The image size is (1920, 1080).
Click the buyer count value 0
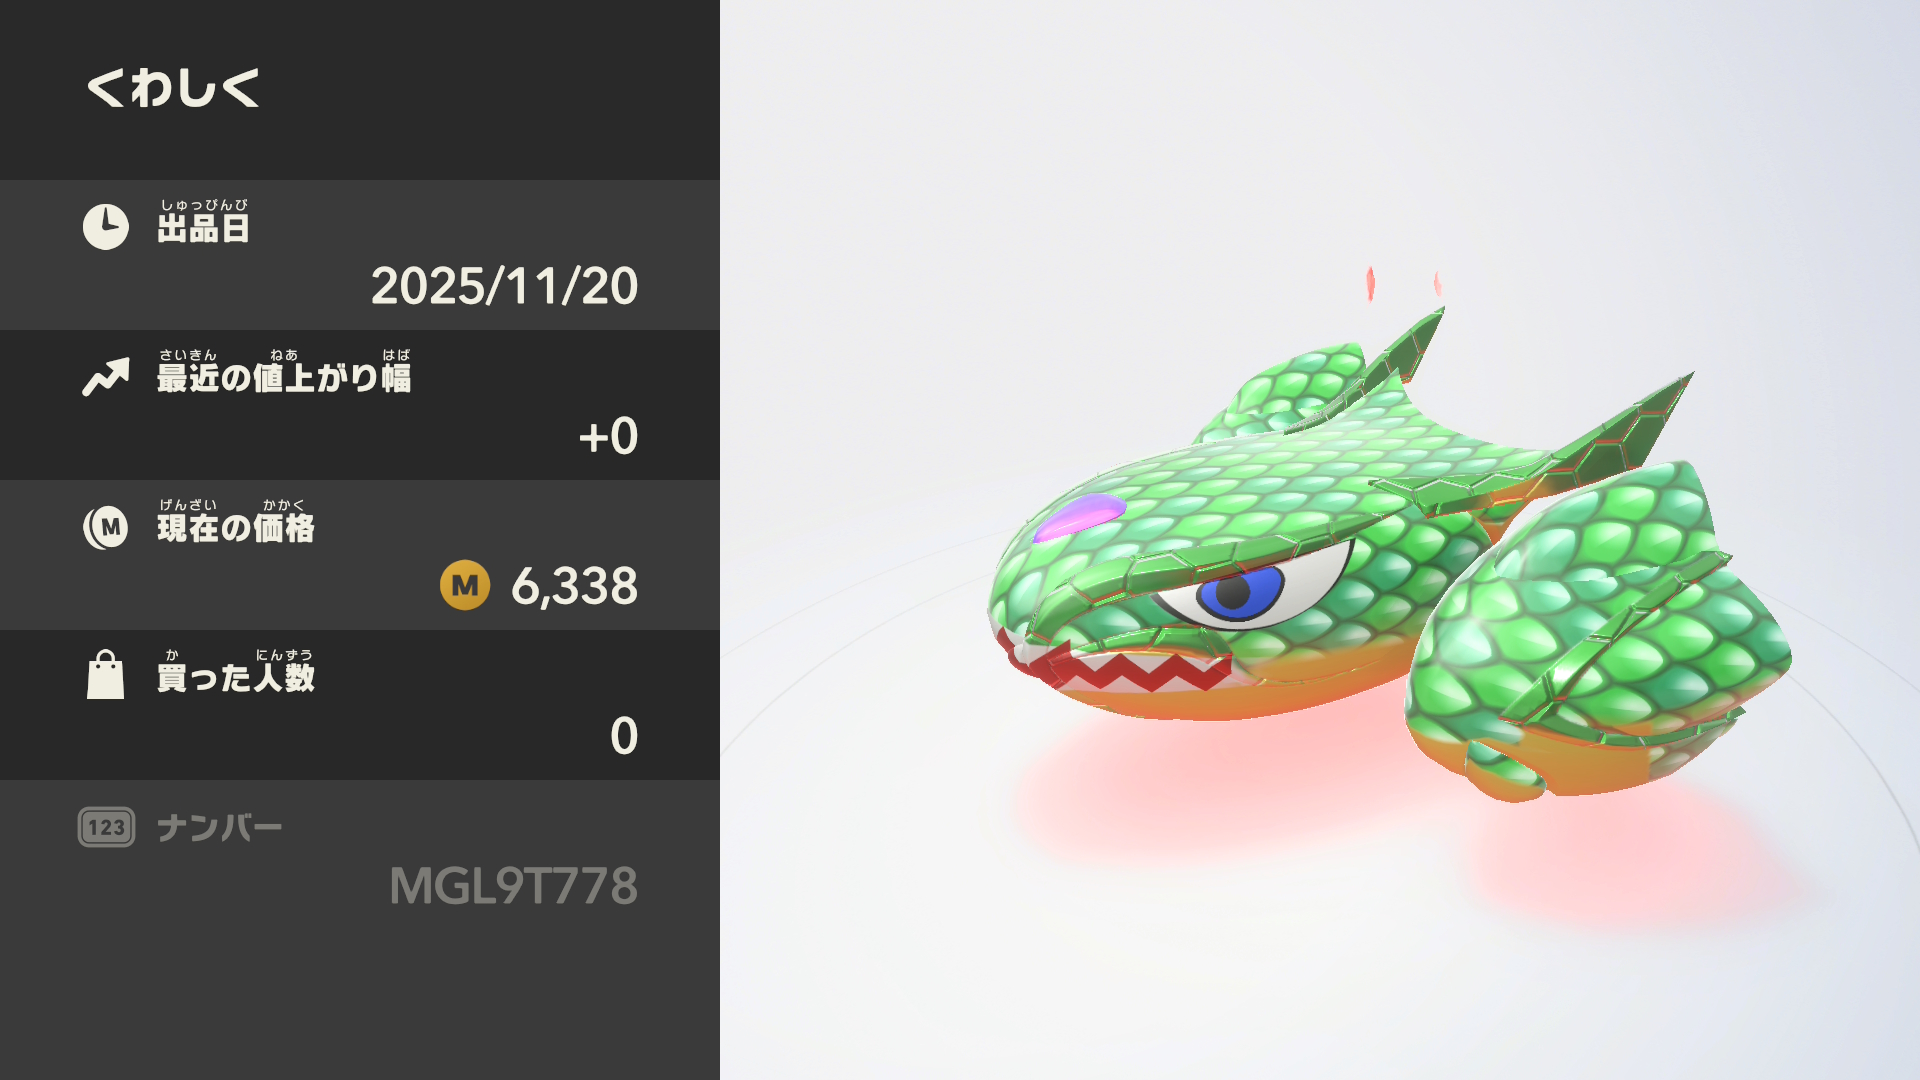coord(624,736)
